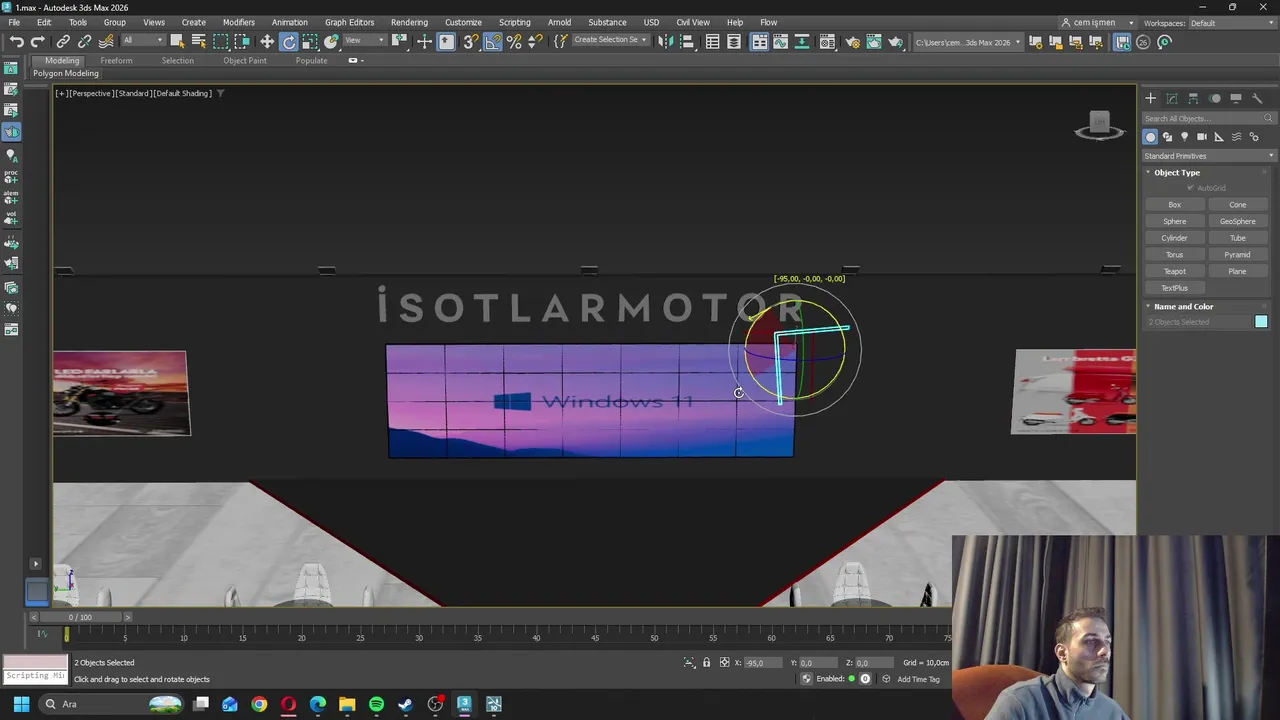This screenshot has height=720, width=1280.
Task: Click the X coordinate field showing -95,0
Action: 764,663
